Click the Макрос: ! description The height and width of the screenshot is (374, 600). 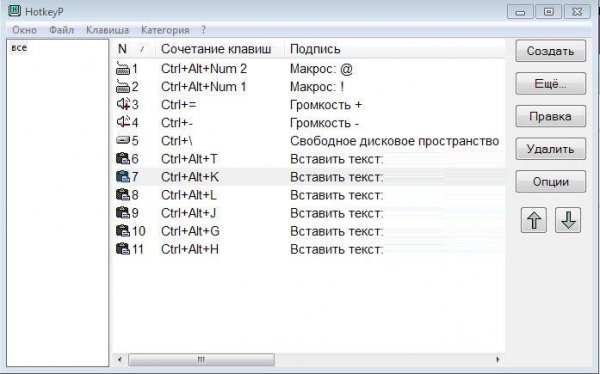pos(317,87)
